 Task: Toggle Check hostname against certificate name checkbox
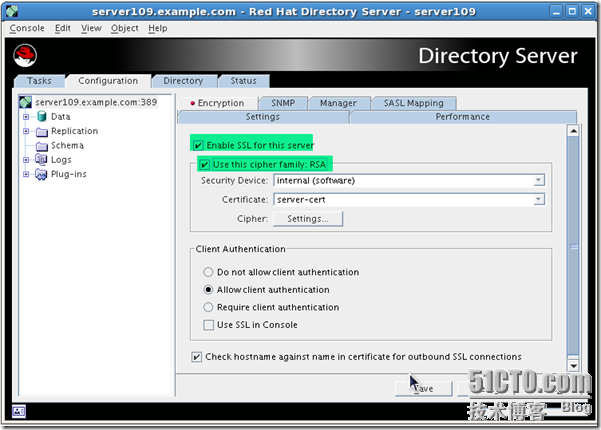[x=197, y=357]
